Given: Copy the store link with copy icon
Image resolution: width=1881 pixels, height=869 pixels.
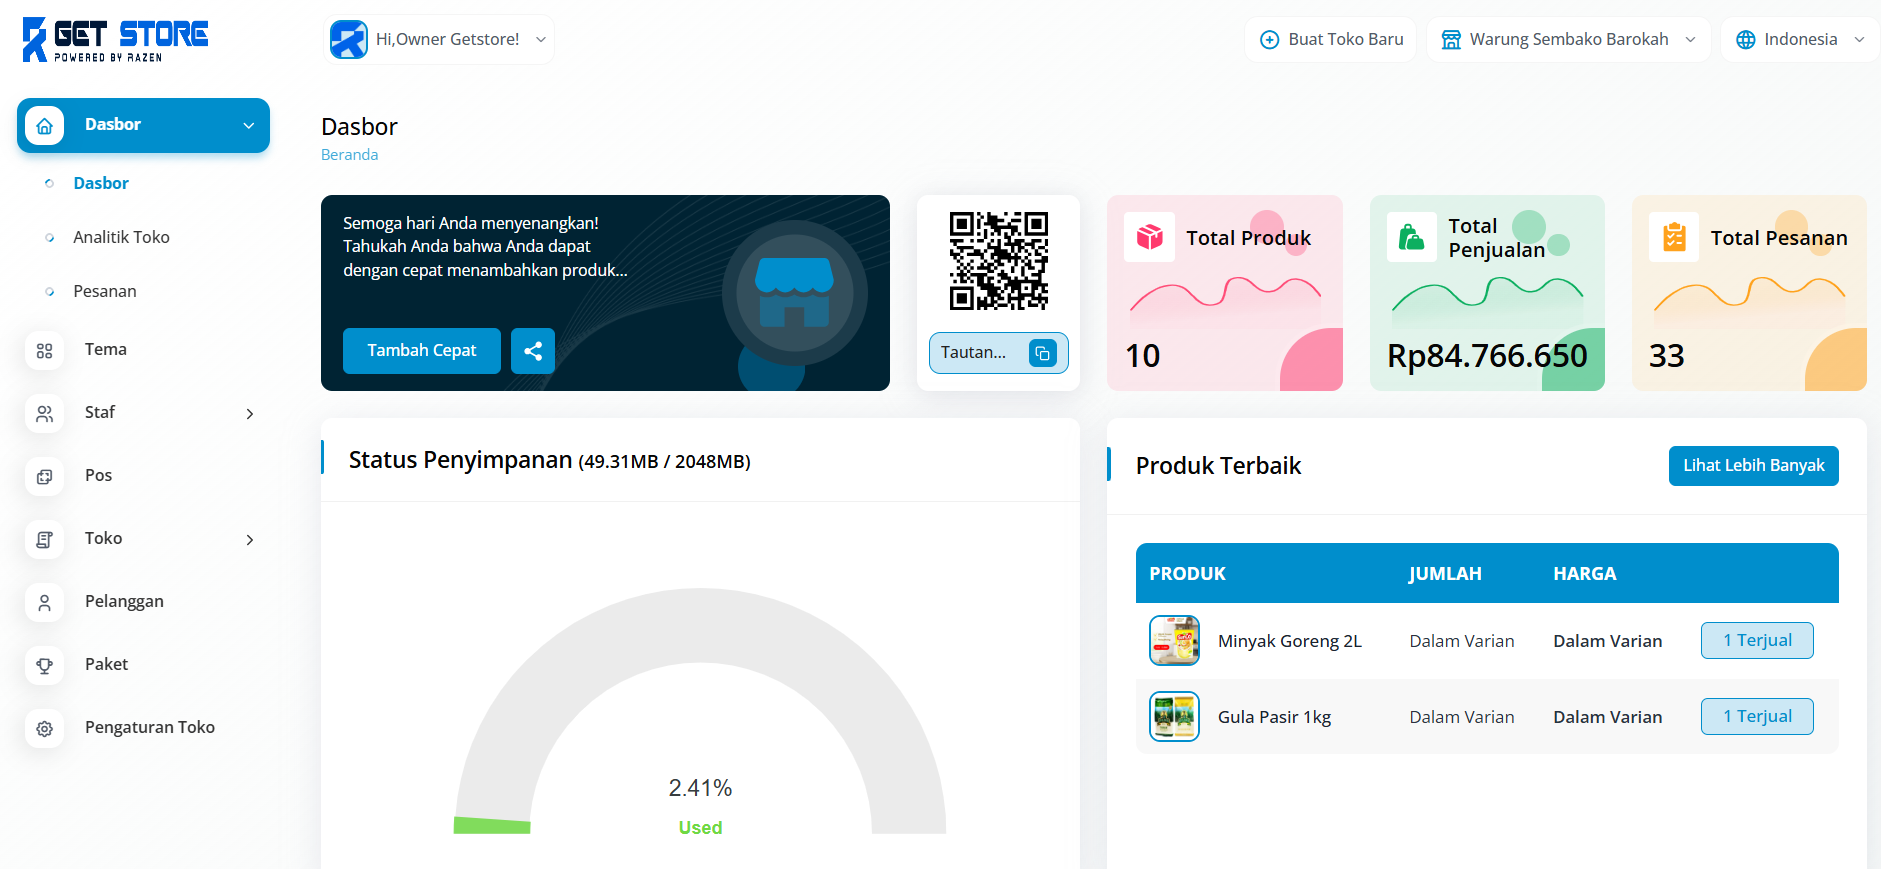Looking at the screenshot, I should pyautogui.click(x=1042, y=353).
